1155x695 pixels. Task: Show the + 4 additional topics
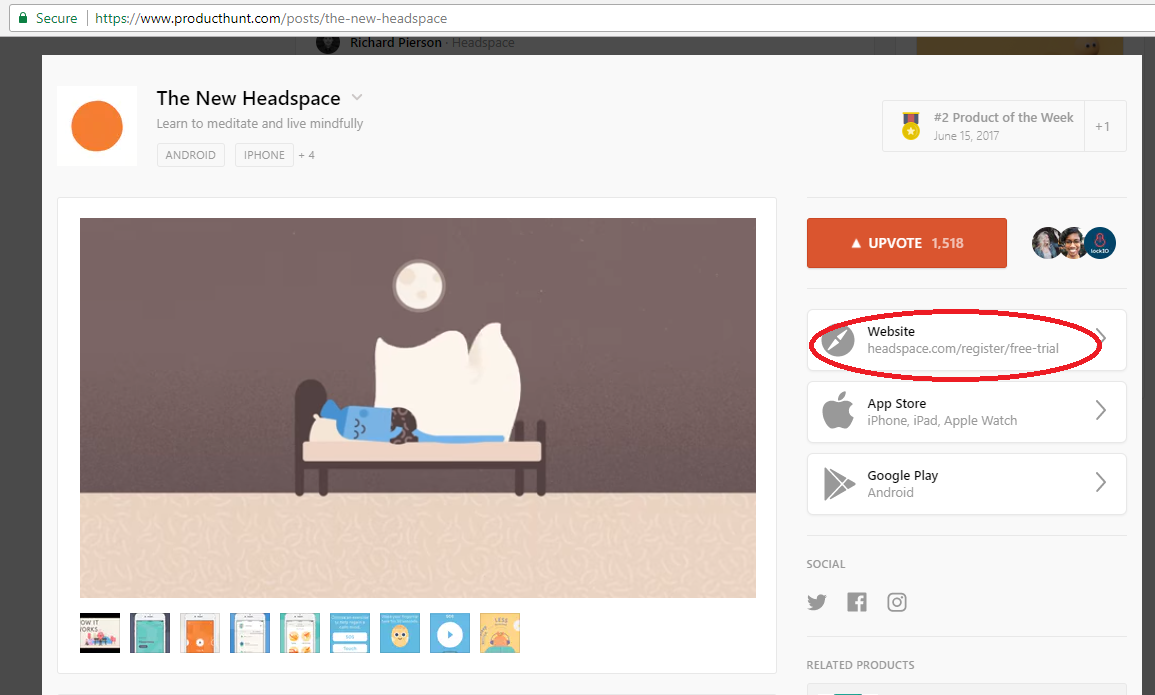pyautogui.click(x=306, y=155)
